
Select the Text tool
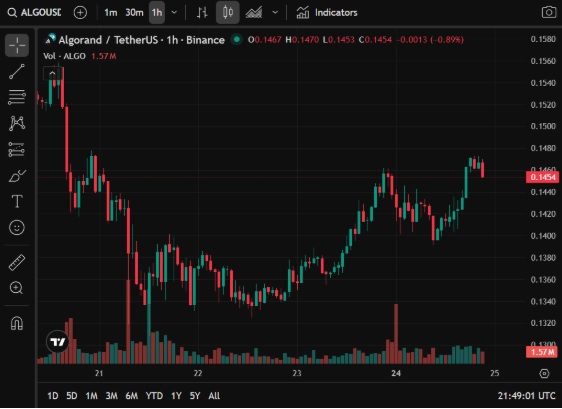click(17, 201)
